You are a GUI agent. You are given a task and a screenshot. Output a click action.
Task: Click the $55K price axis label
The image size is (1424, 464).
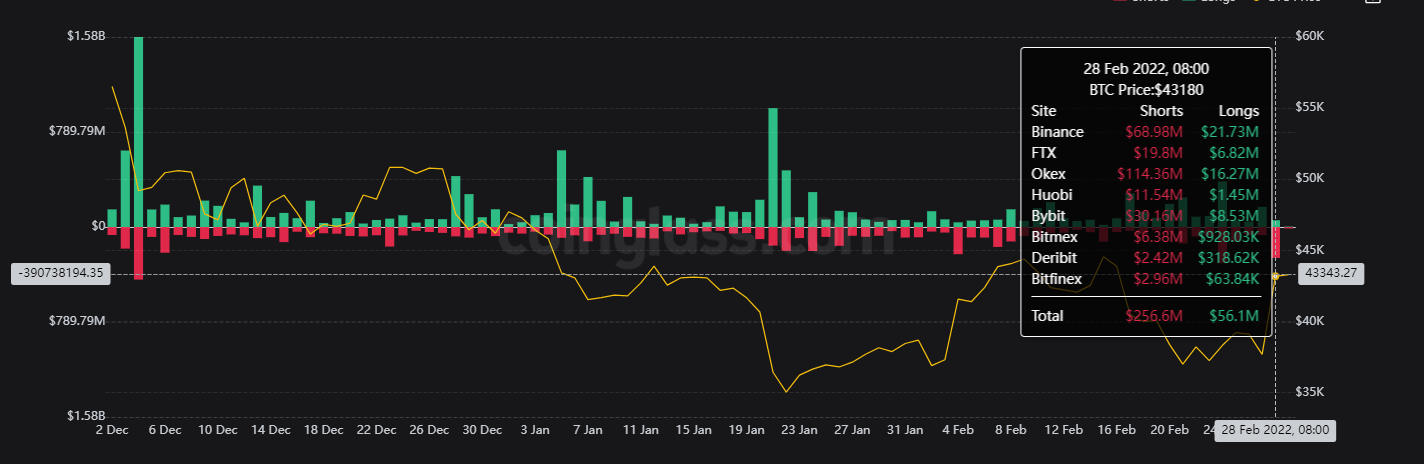point(1309,107)
